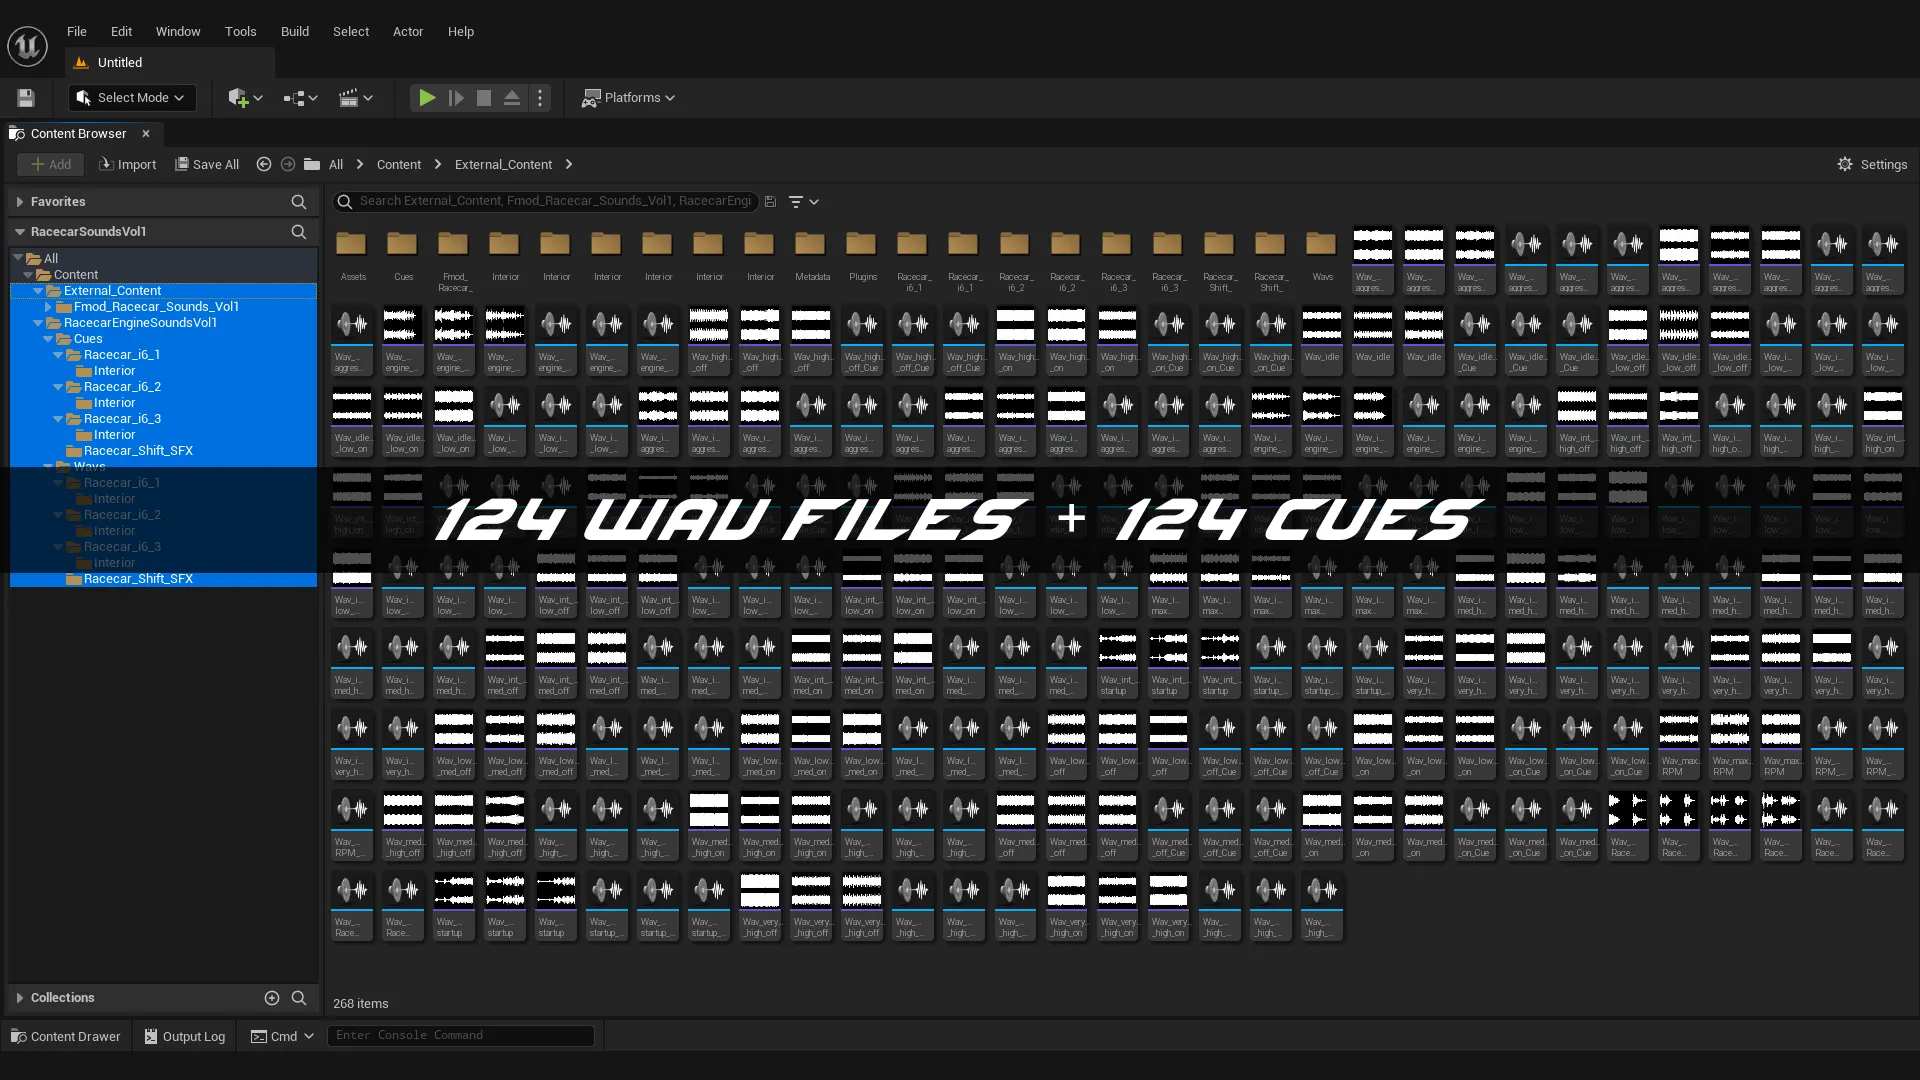Click the Save All button
The width and height of the screenshot is (1920, 1080).
click(x=207, y=165)
